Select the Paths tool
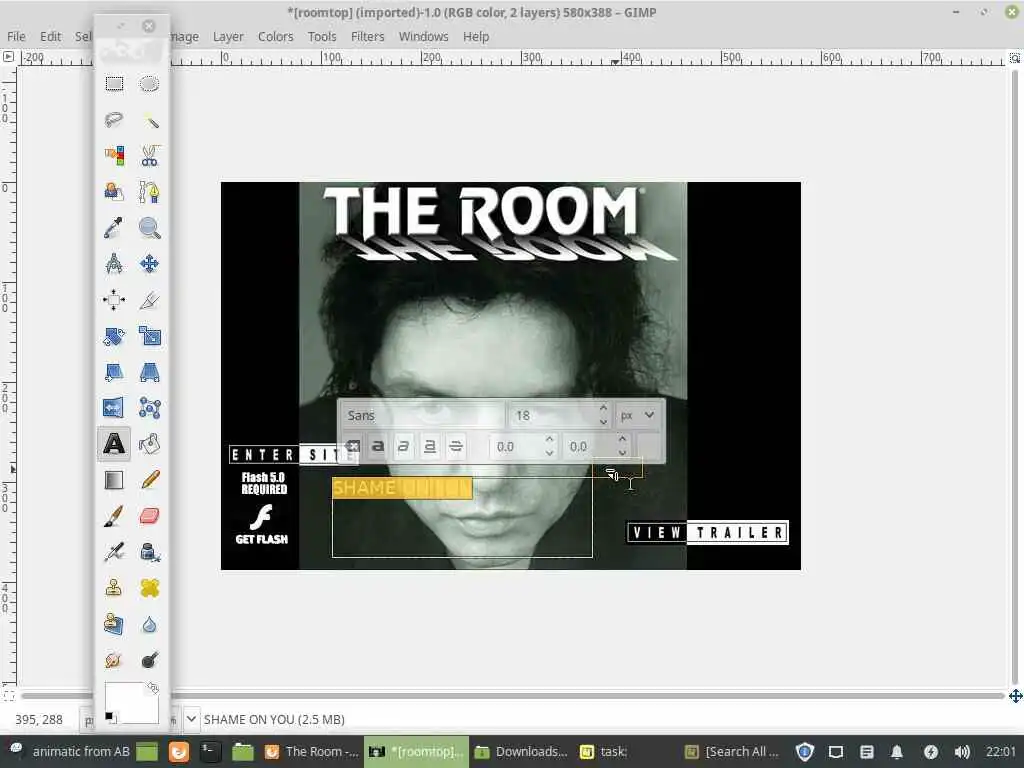Image resolution: width=1024 pixels, height=768 pixels. click(150, 192)
